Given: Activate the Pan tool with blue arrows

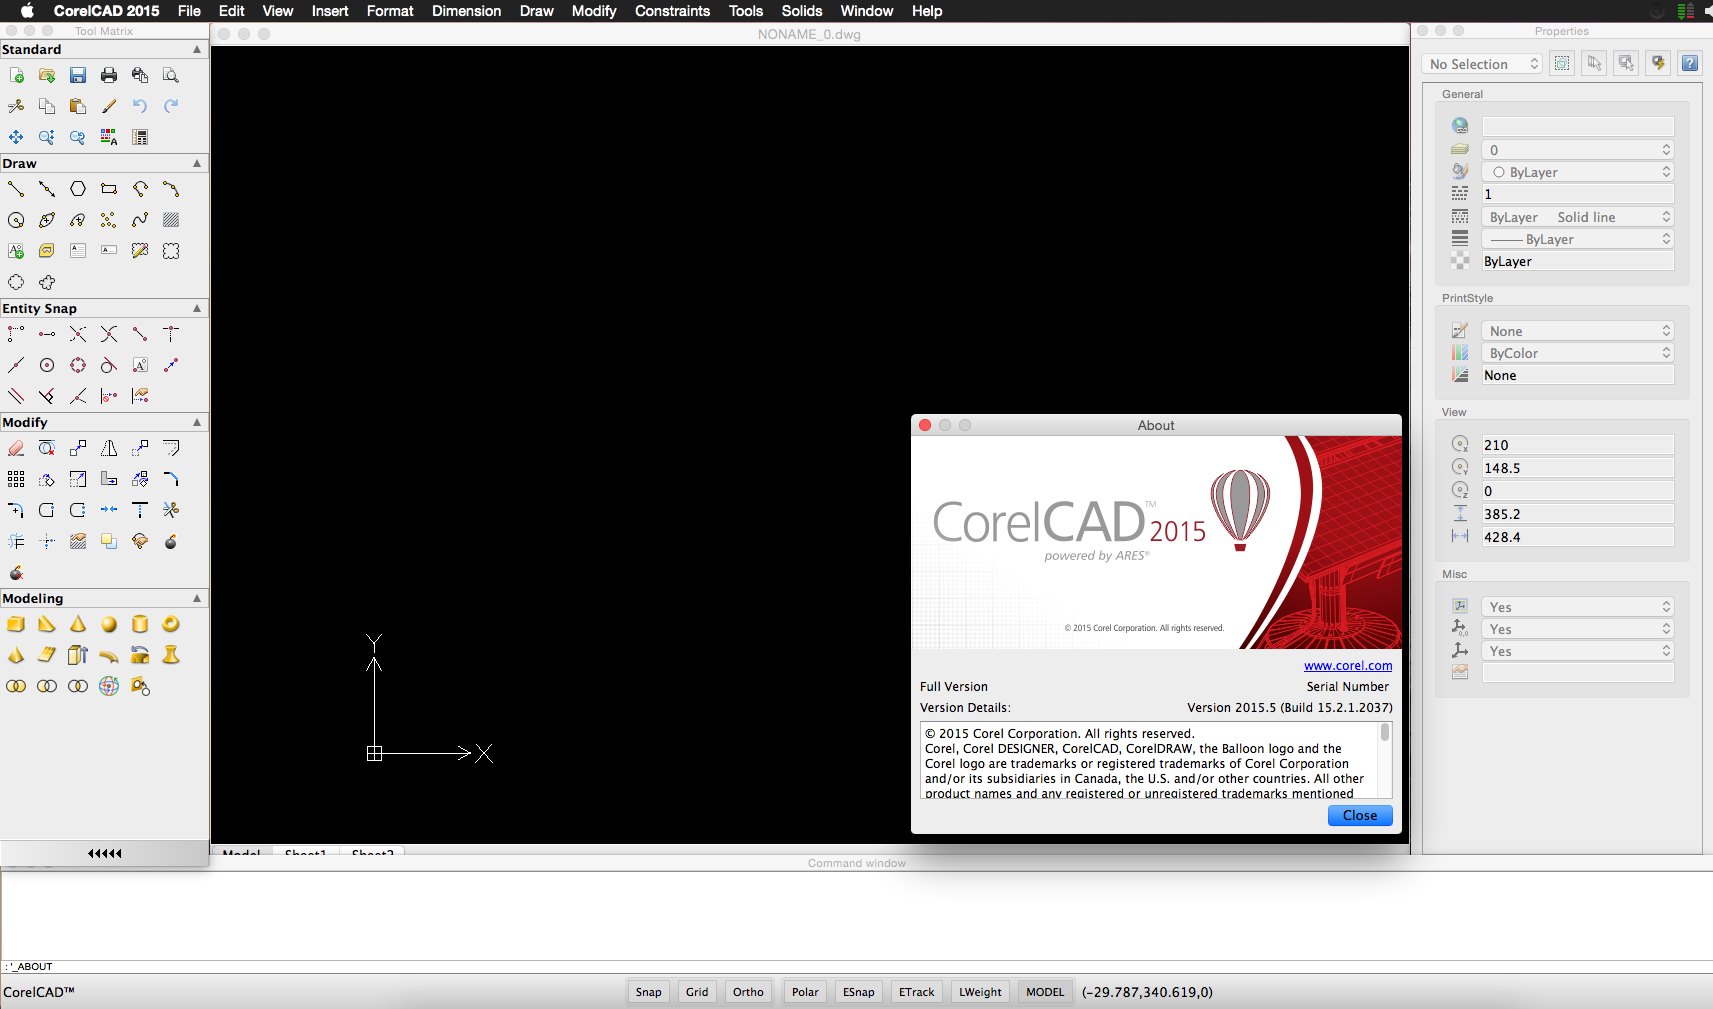Looking at the screenshot, I should [16, 137].
